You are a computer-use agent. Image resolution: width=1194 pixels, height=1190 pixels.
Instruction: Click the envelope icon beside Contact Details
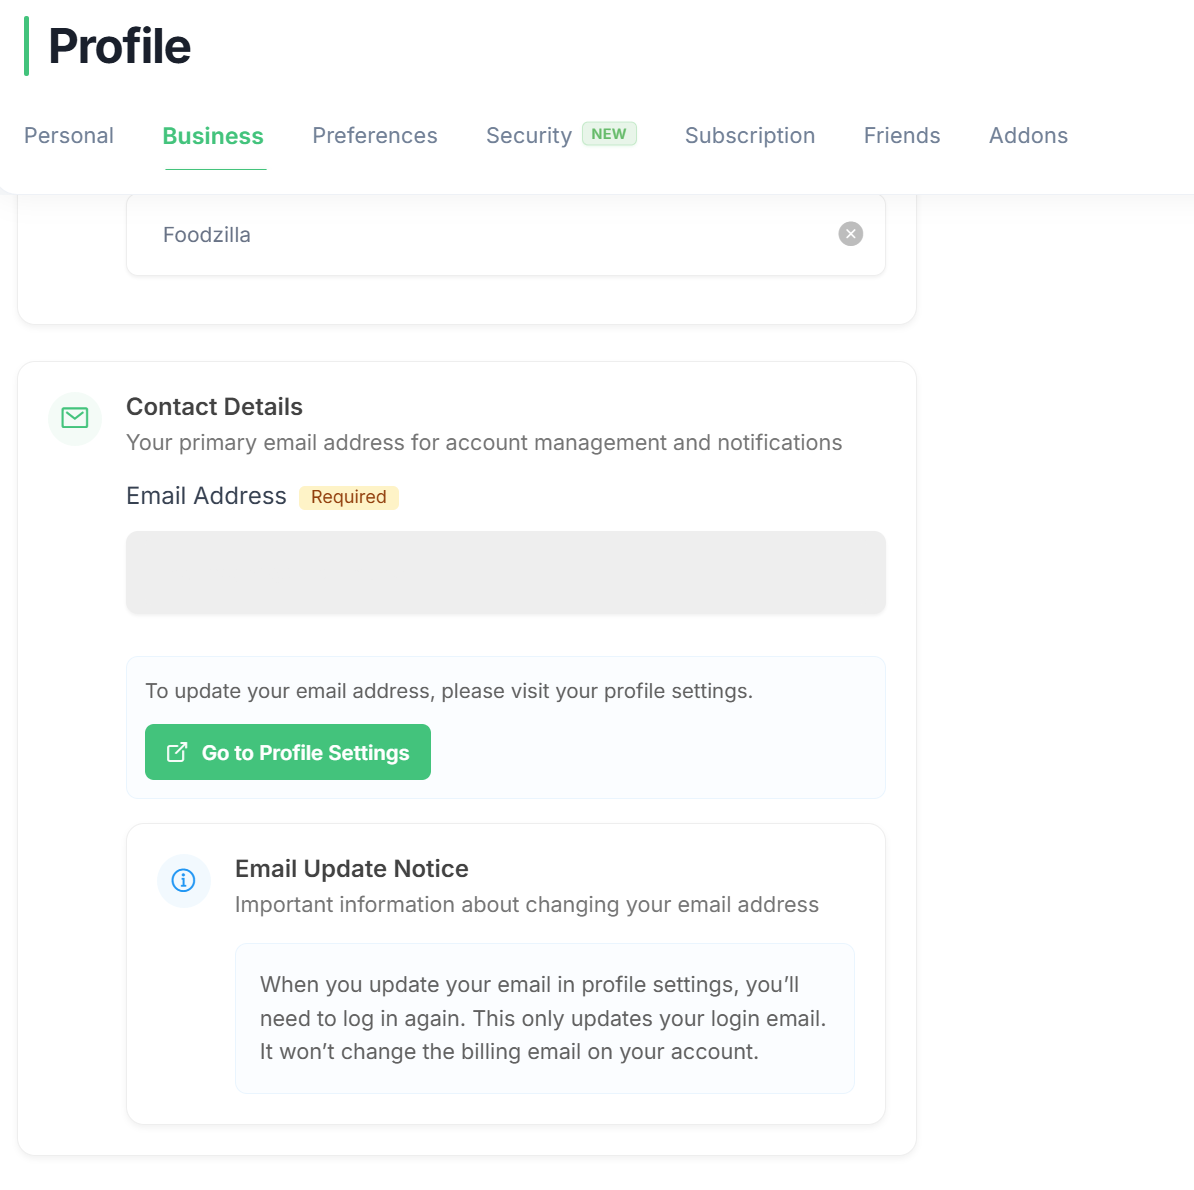coord(75,418)
